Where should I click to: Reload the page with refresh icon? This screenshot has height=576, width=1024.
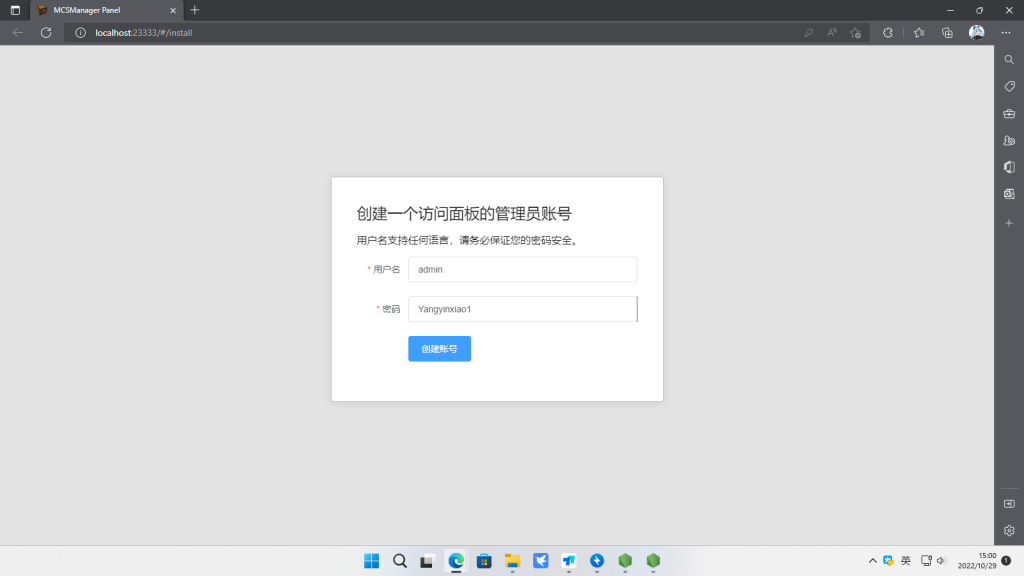46,33
